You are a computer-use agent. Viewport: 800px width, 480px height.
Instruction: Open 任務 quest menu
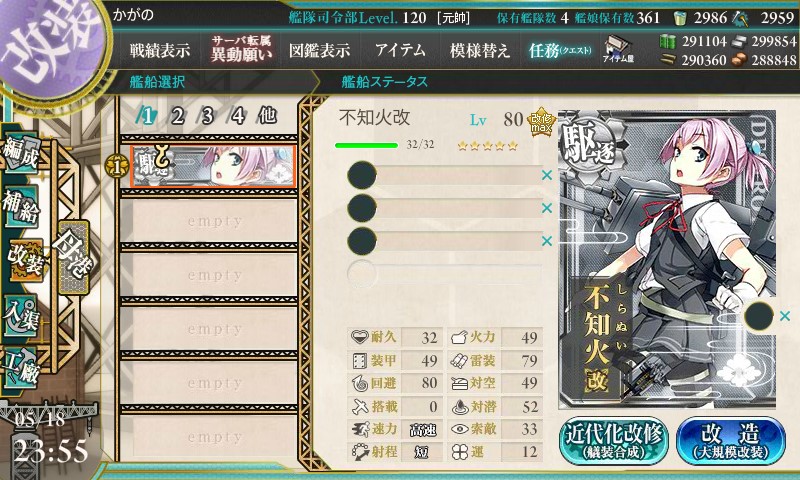pyautogui.click(x=560, y=50)
